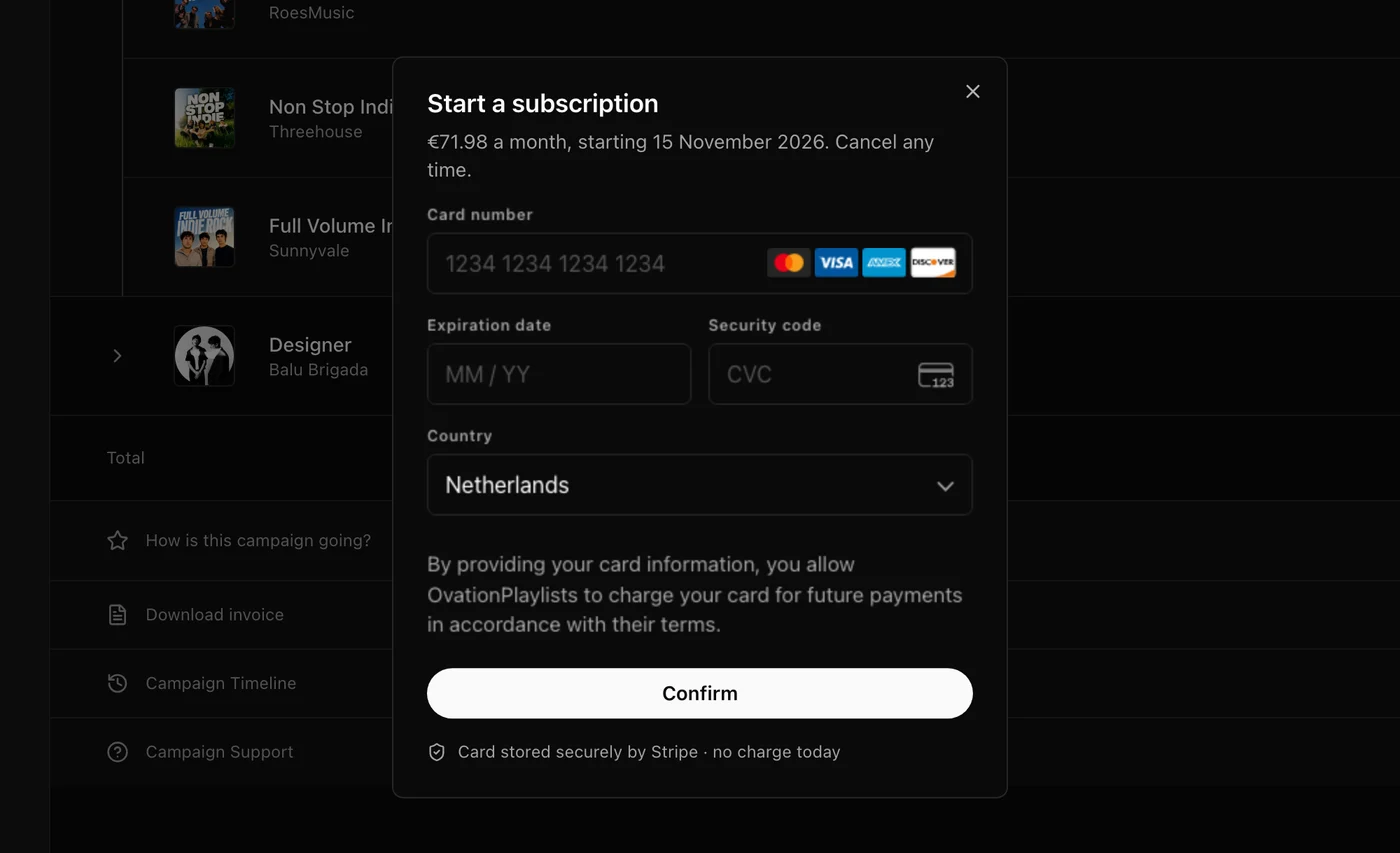The image size is (1400, 853).
Task: Click the star icon for campaign rating
Action: (117, 540)
